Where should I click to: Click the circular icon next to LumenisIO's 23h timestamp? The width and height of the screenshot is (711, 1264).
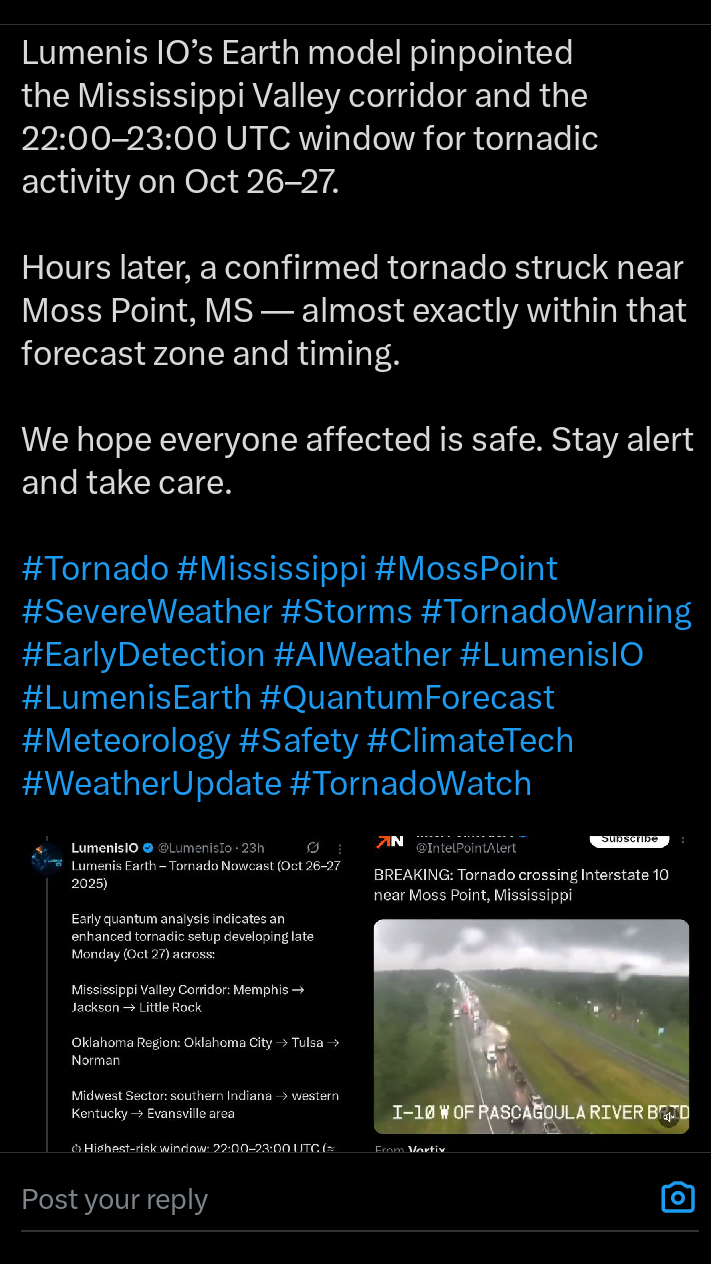(x=313, y=848)
